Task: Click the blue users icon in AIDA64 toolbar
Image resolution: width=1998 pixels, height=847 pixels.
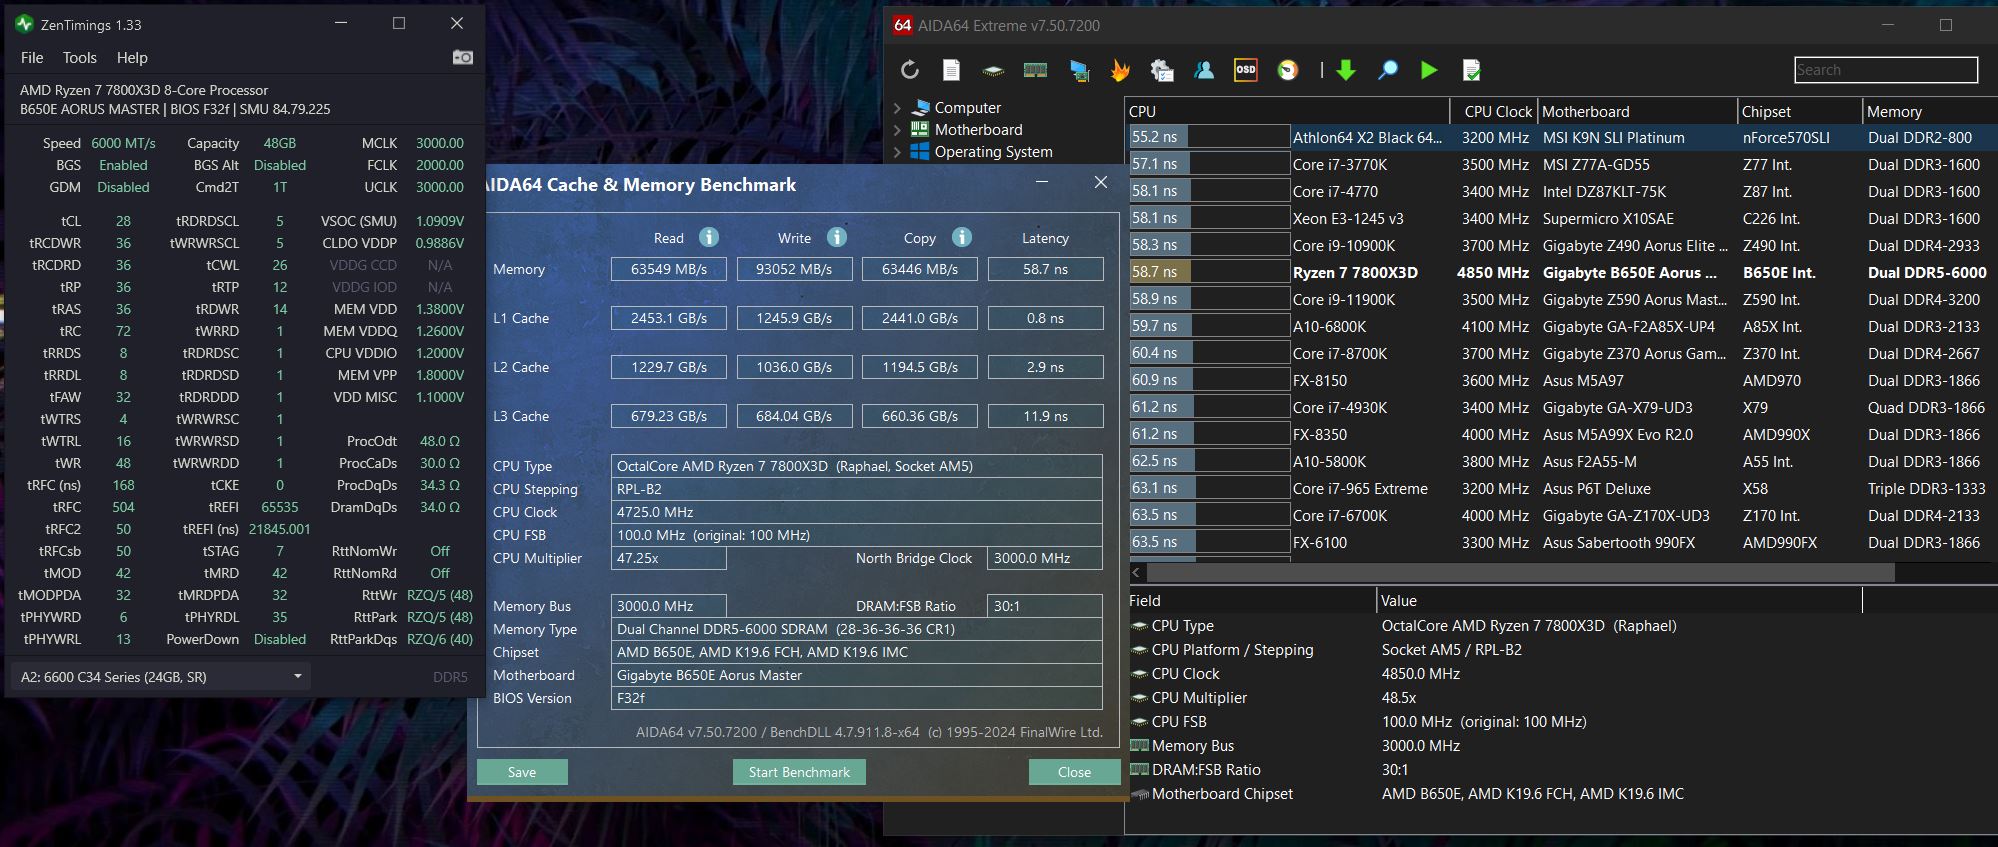Action: click(x=1204, y=70)
